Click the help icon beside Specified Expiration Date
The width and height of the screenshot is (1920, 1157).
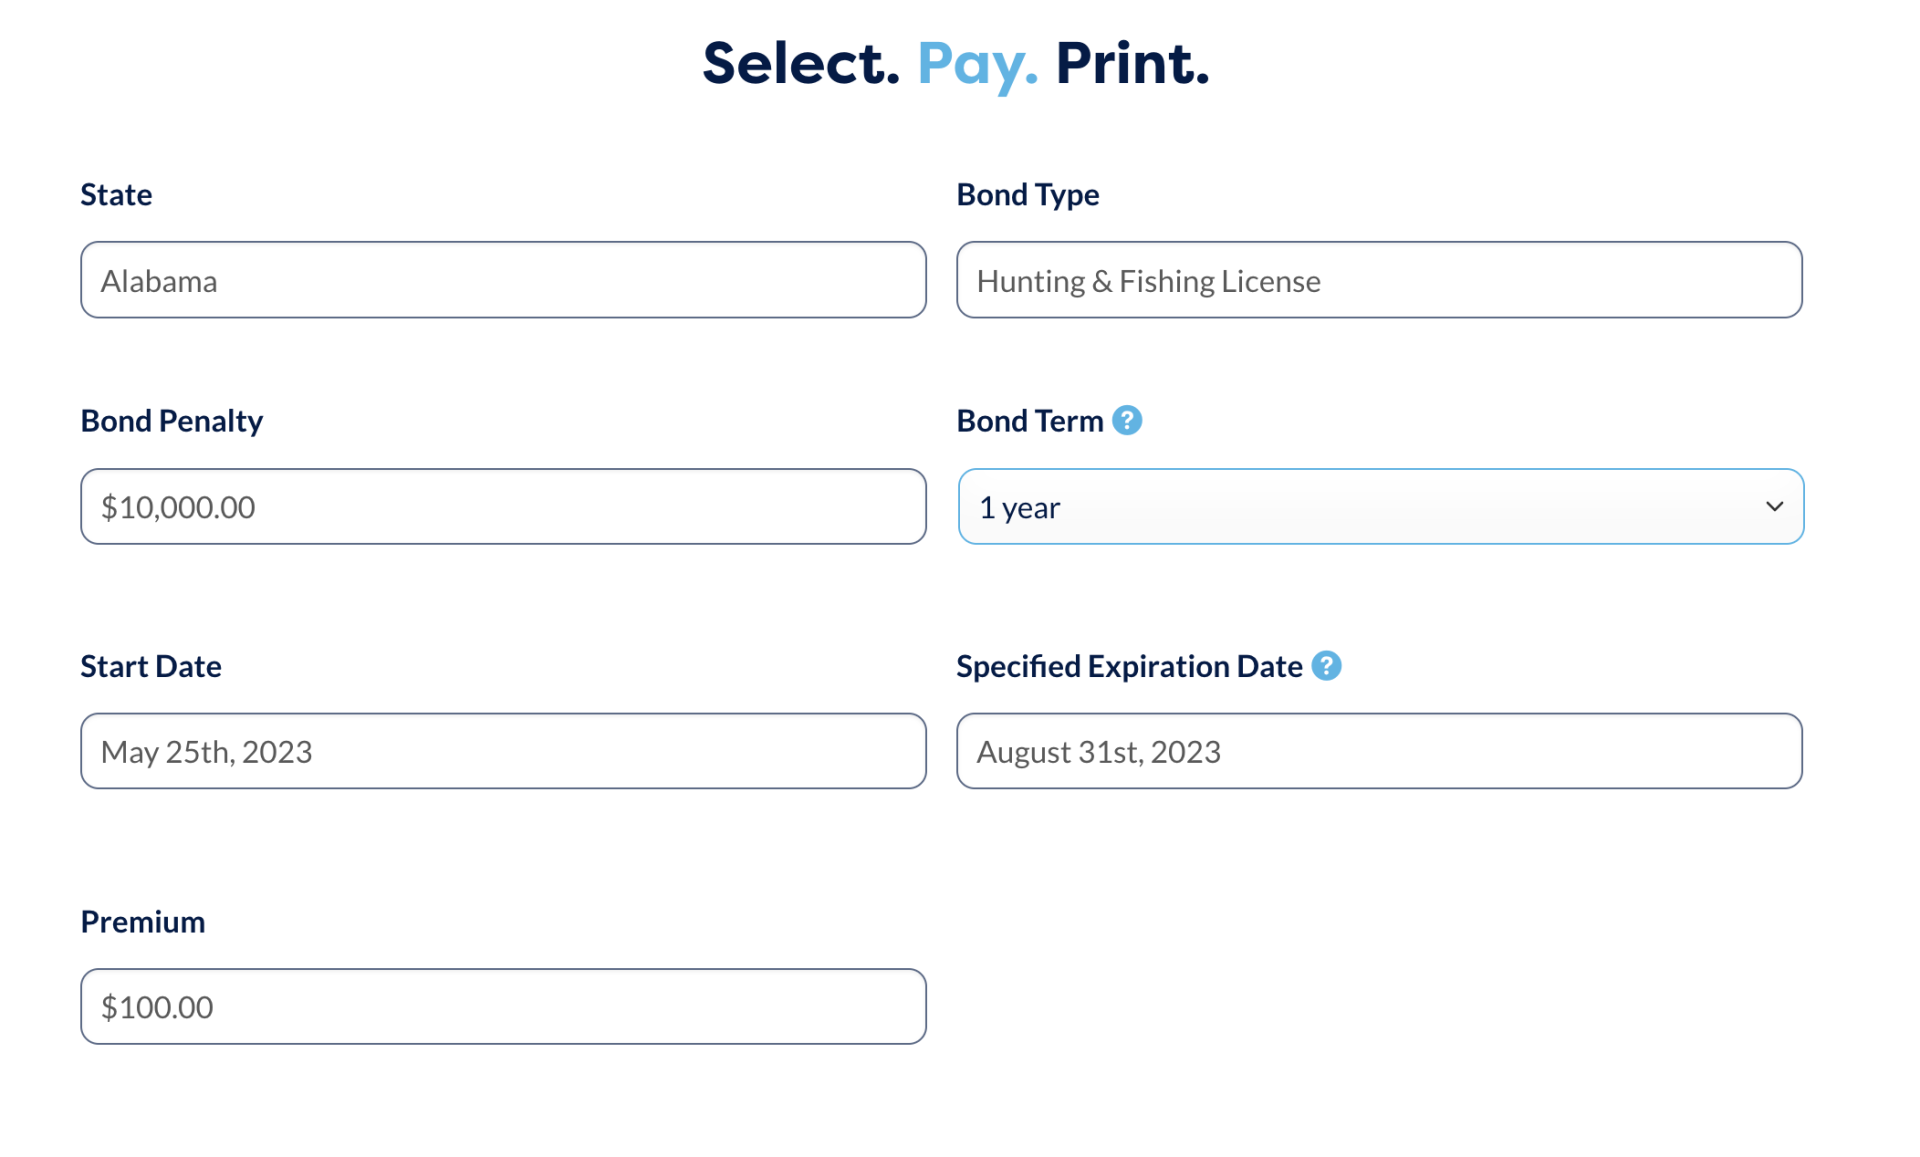(1327, 665)
